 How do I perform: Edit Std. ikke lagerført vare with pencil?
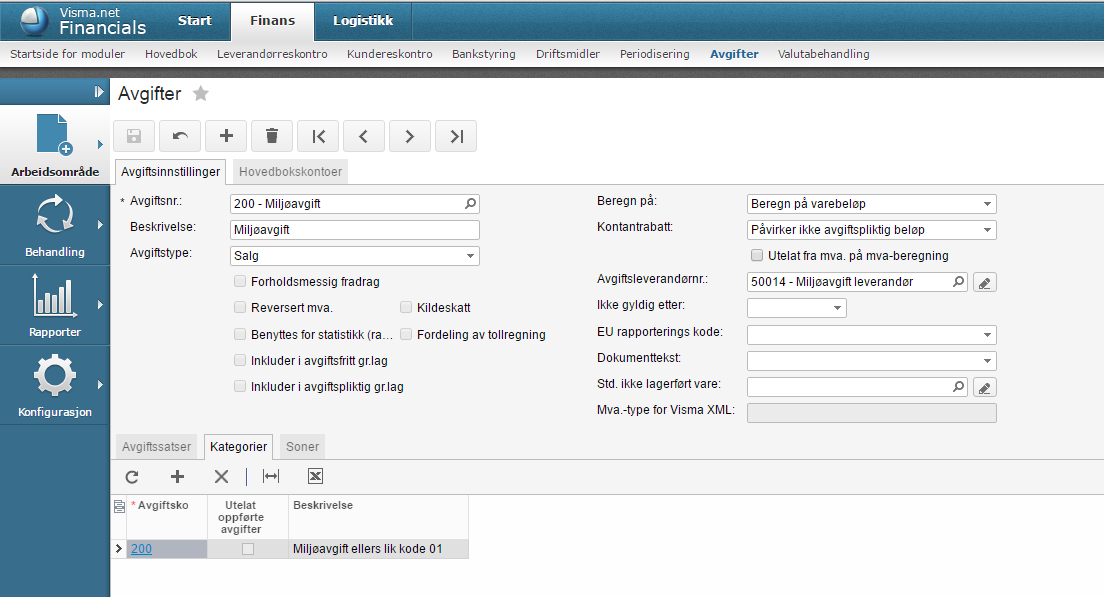[x=984, y=387]
